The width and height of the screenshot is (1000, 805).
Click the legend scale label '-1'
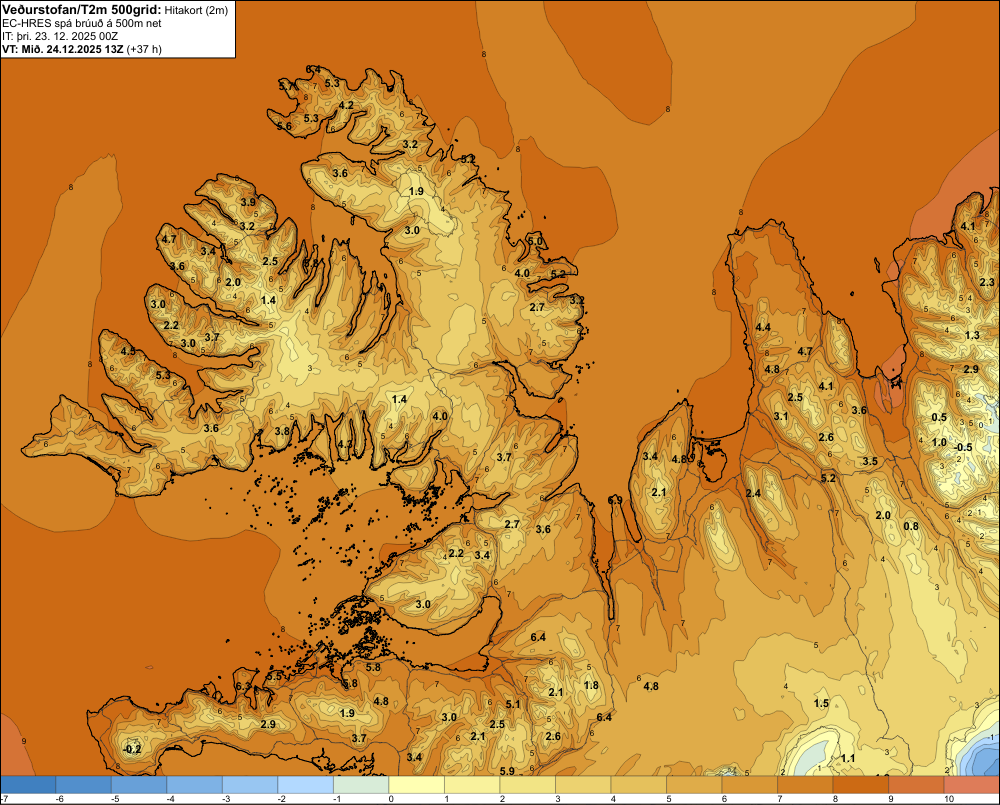click(337, 799)
